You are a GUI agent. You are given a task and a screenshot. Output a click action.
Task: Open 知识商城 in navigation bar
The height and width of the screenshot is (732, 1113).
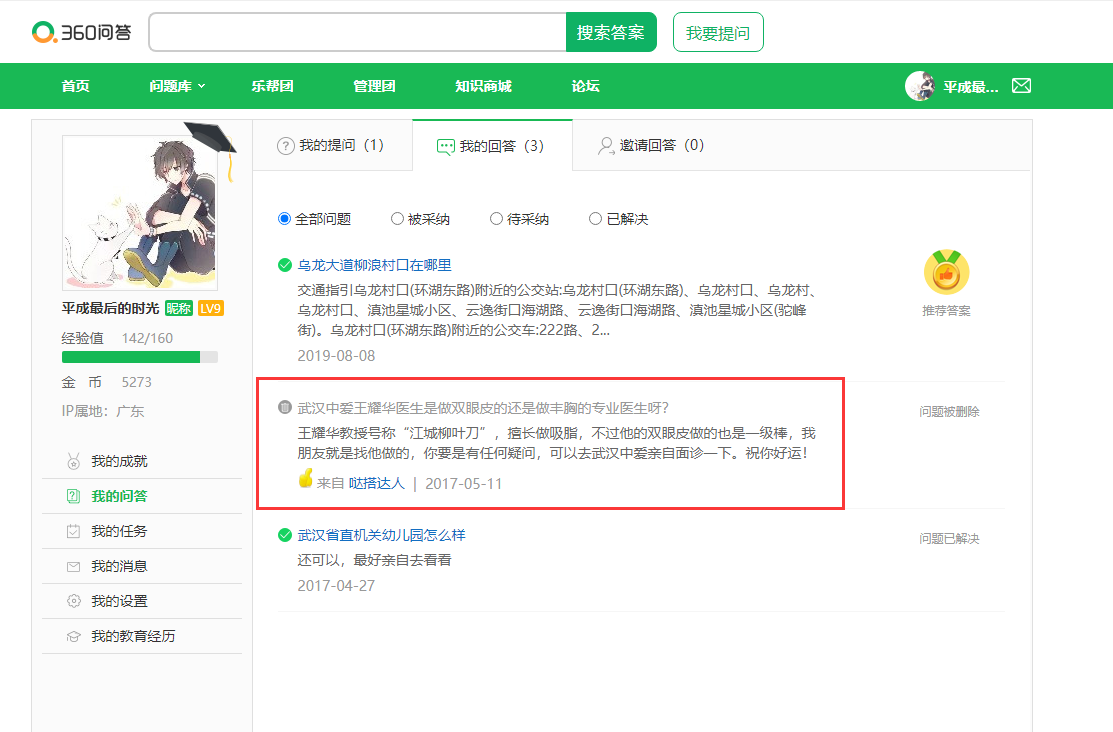pyautogui.click(x=483, y=86)
